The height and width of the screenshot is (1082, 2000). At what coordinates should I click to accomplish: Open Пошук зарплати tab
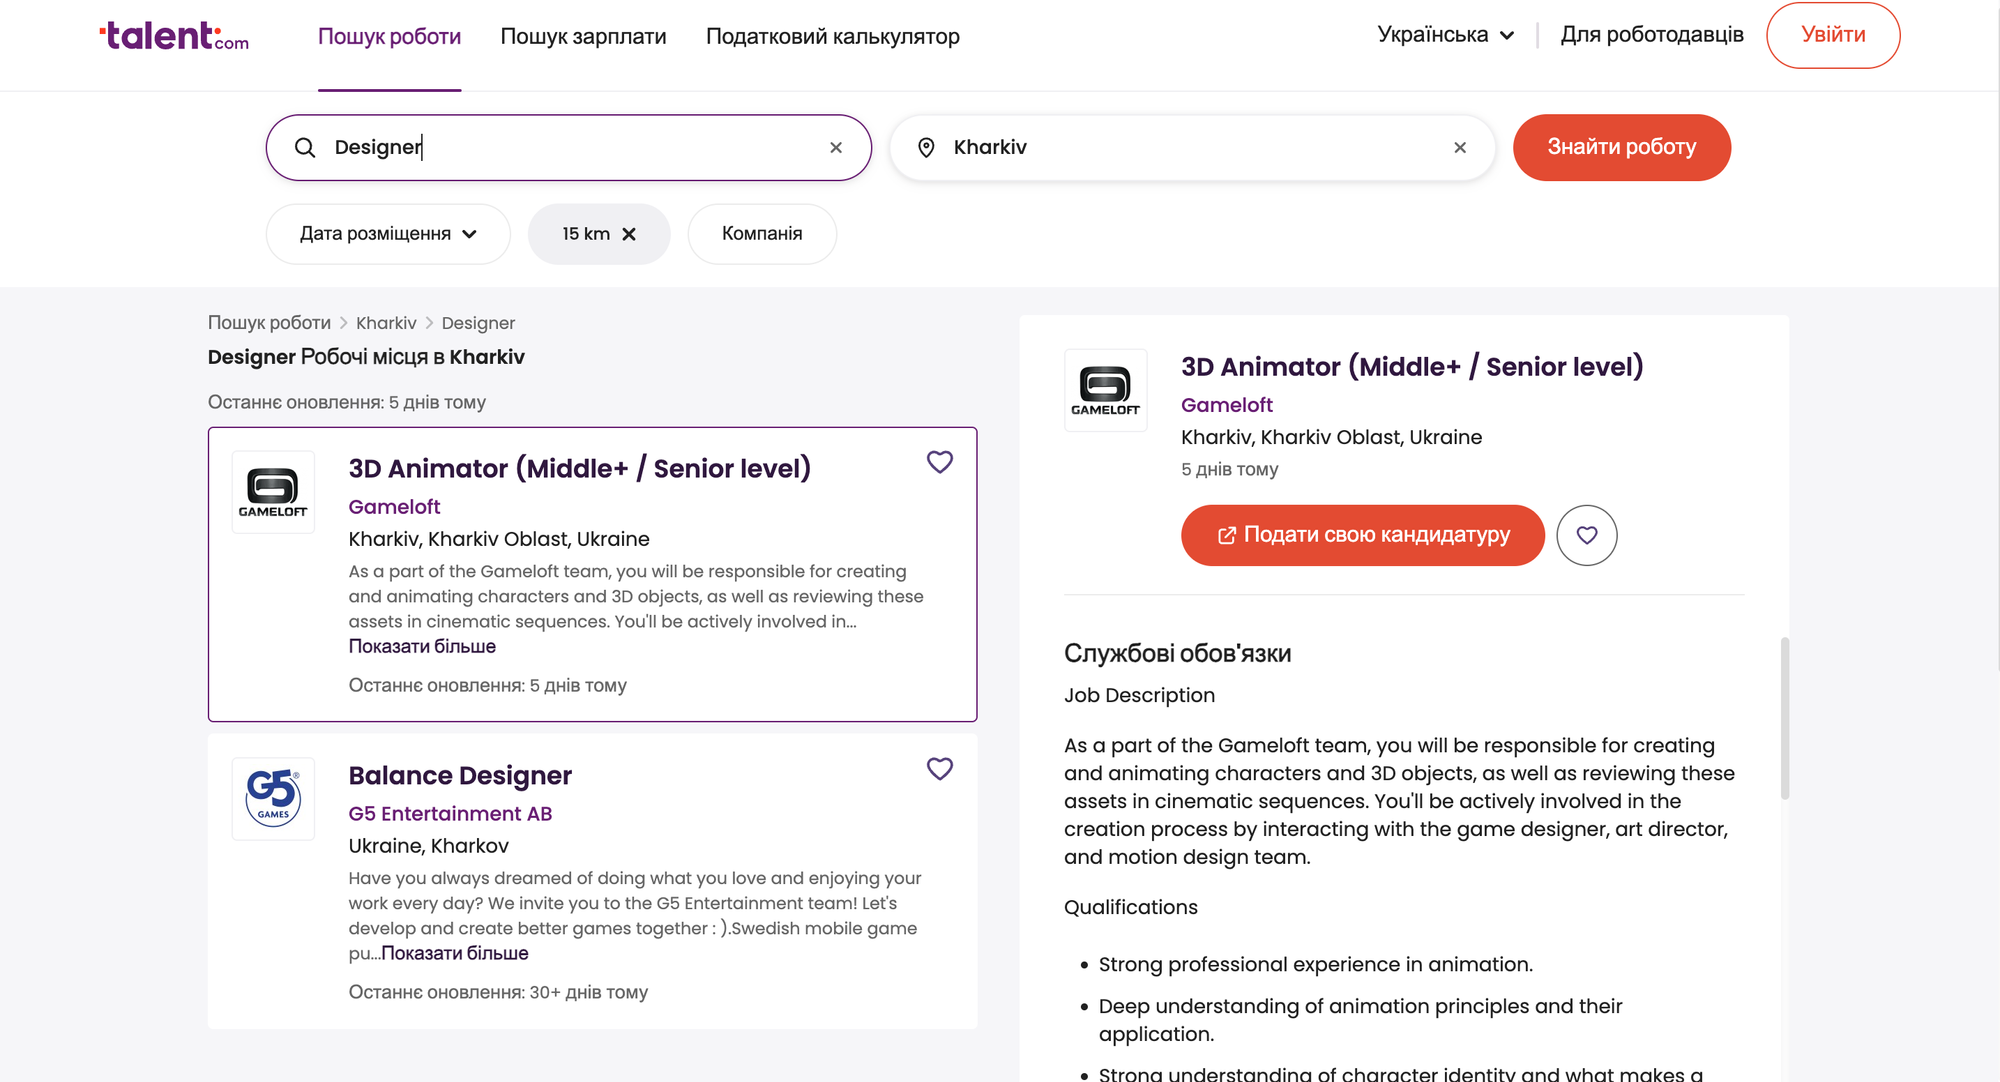583,37
